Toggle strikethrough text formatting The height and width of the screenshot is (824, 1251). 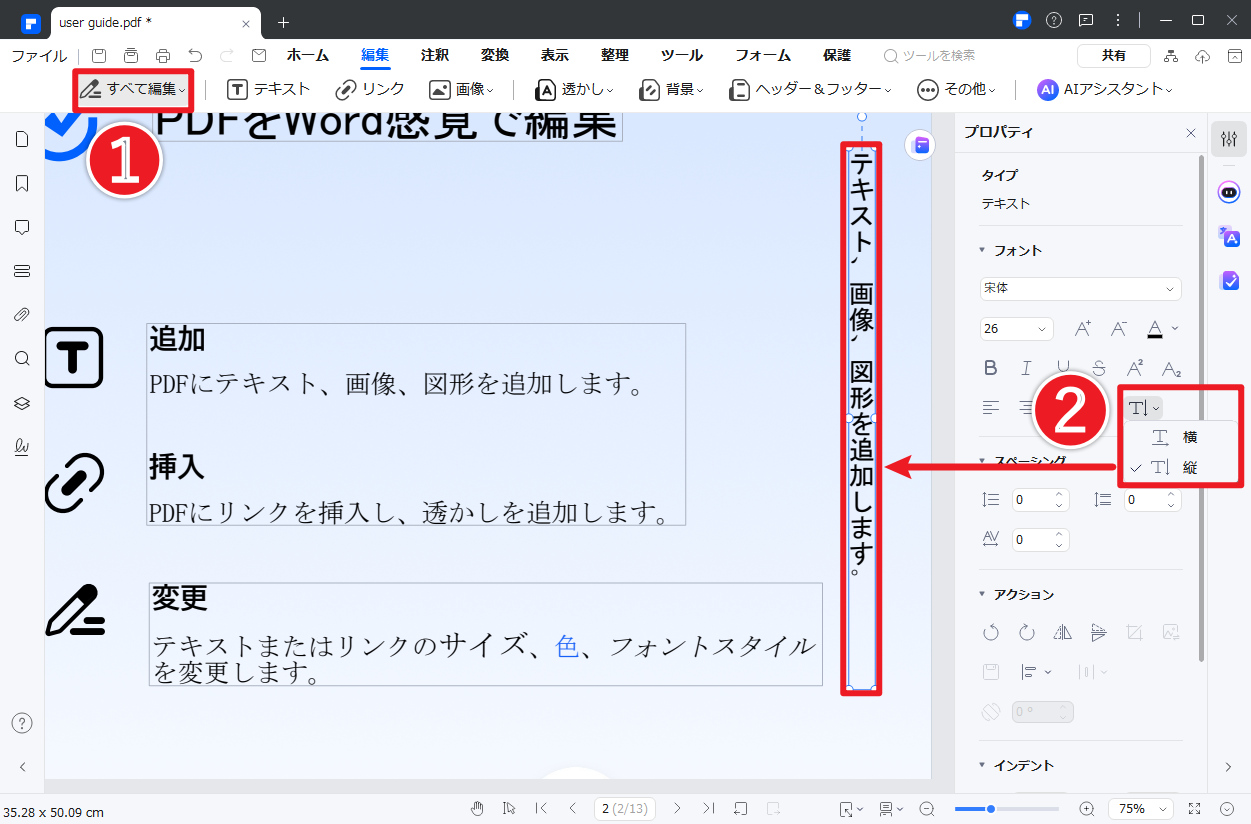click(1099, 368)
